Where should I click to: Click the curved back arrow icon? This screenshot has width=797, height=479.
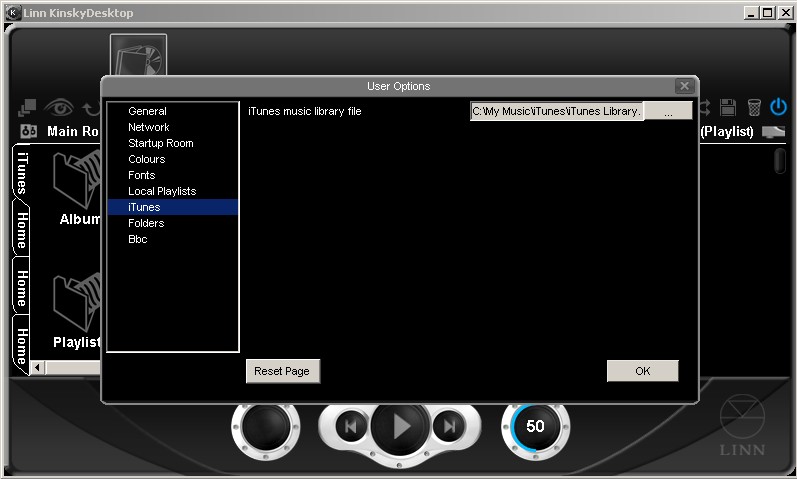[x=91, y=108]
